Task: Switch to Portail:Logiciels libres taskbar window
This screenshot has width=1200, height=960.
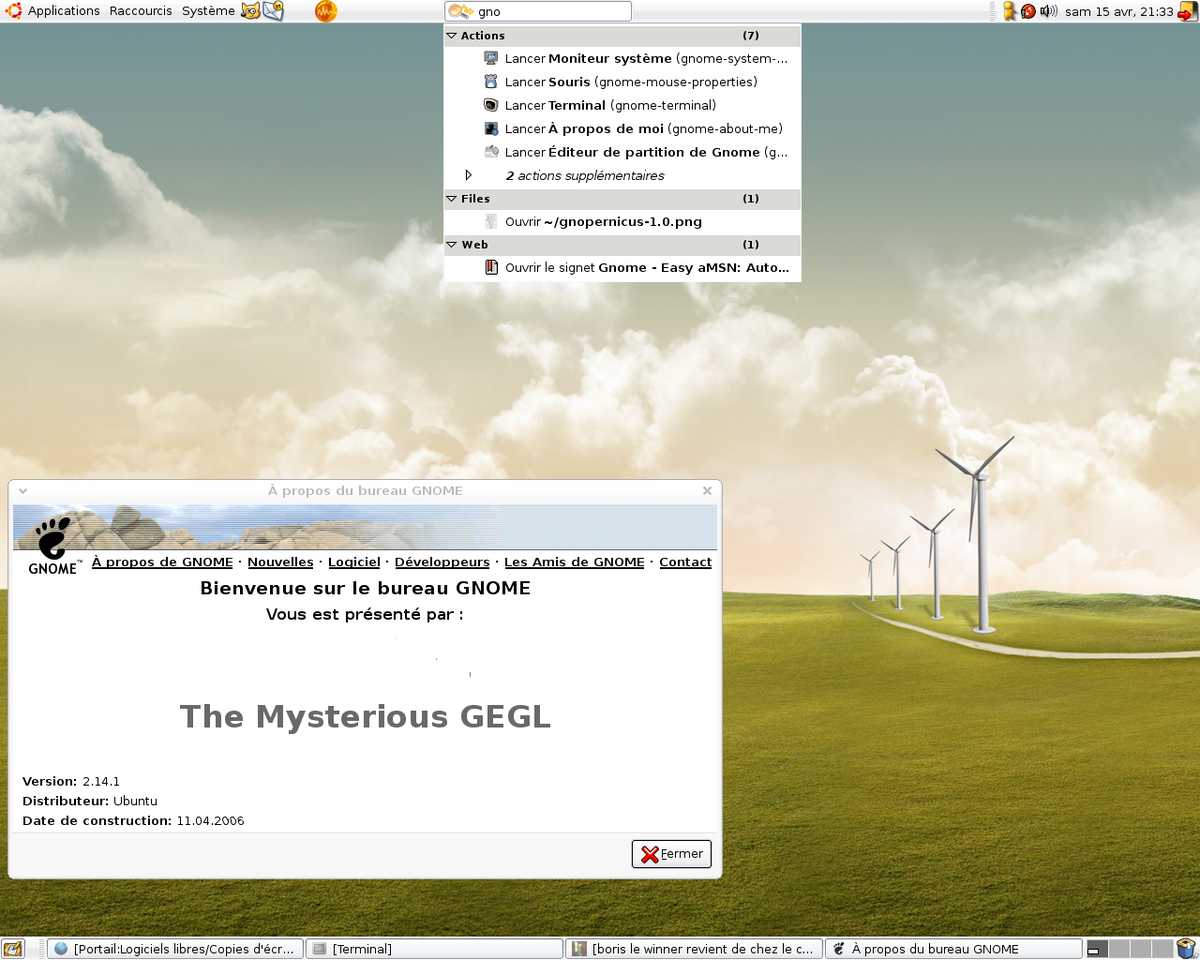Action: [x=175, y=949]
